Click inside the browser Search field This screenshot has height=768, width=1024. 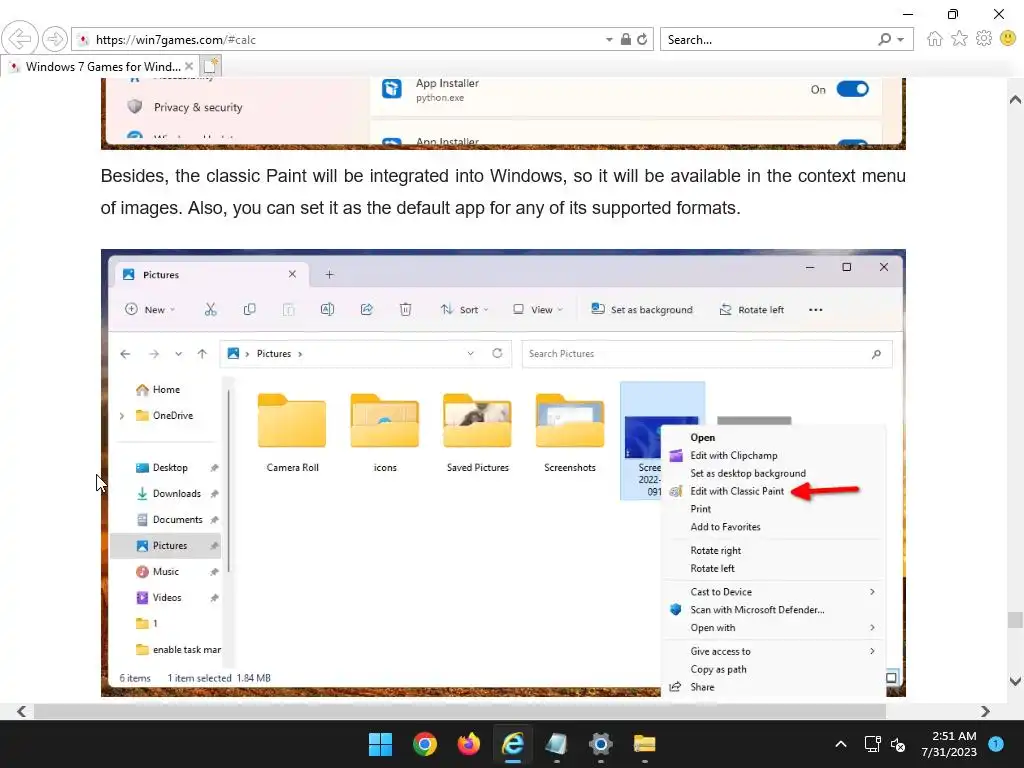[768, 39]
